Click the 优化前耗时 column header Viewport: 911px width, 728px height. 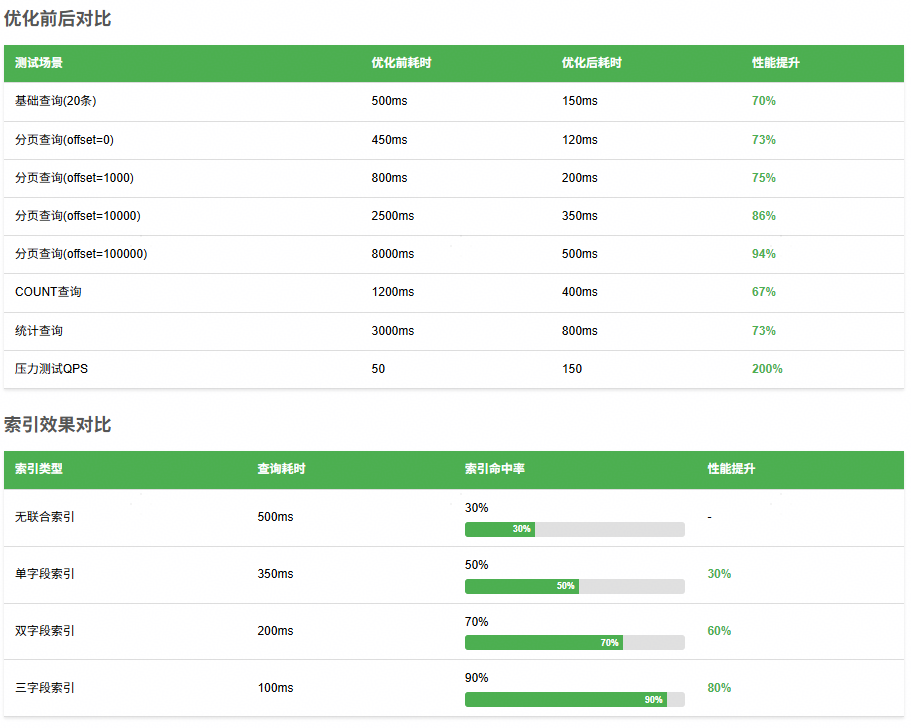pyautogui.click(x=401, y=63)
